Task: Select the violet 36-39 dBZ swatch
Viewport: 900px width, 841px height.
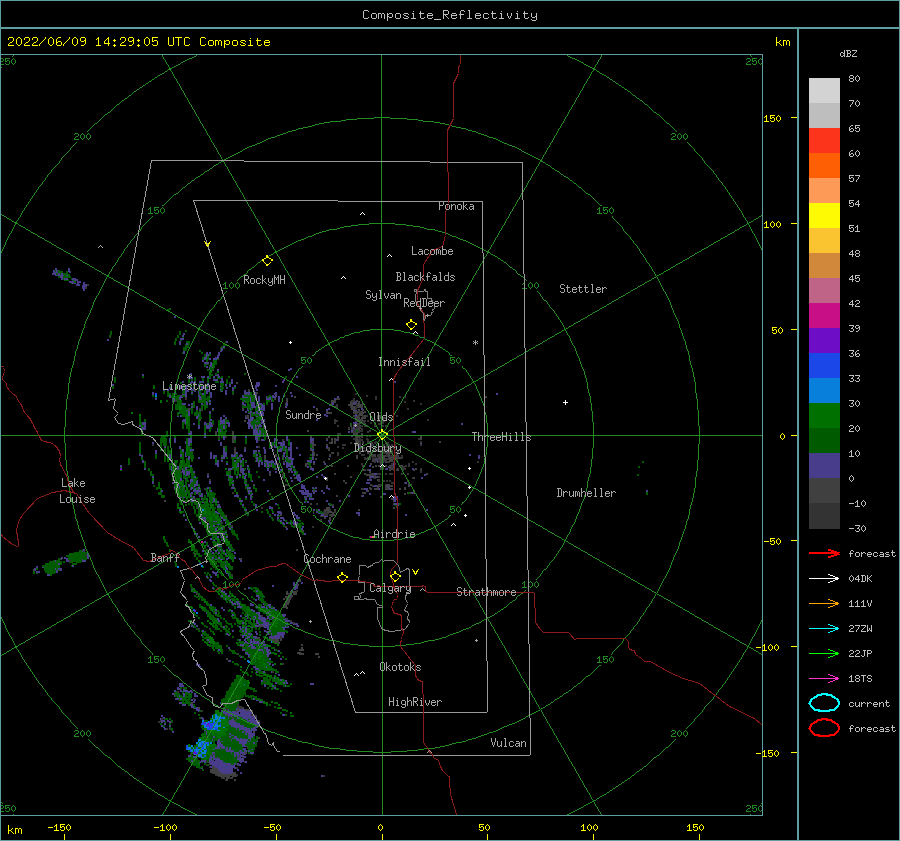Action: pos(824,340)
